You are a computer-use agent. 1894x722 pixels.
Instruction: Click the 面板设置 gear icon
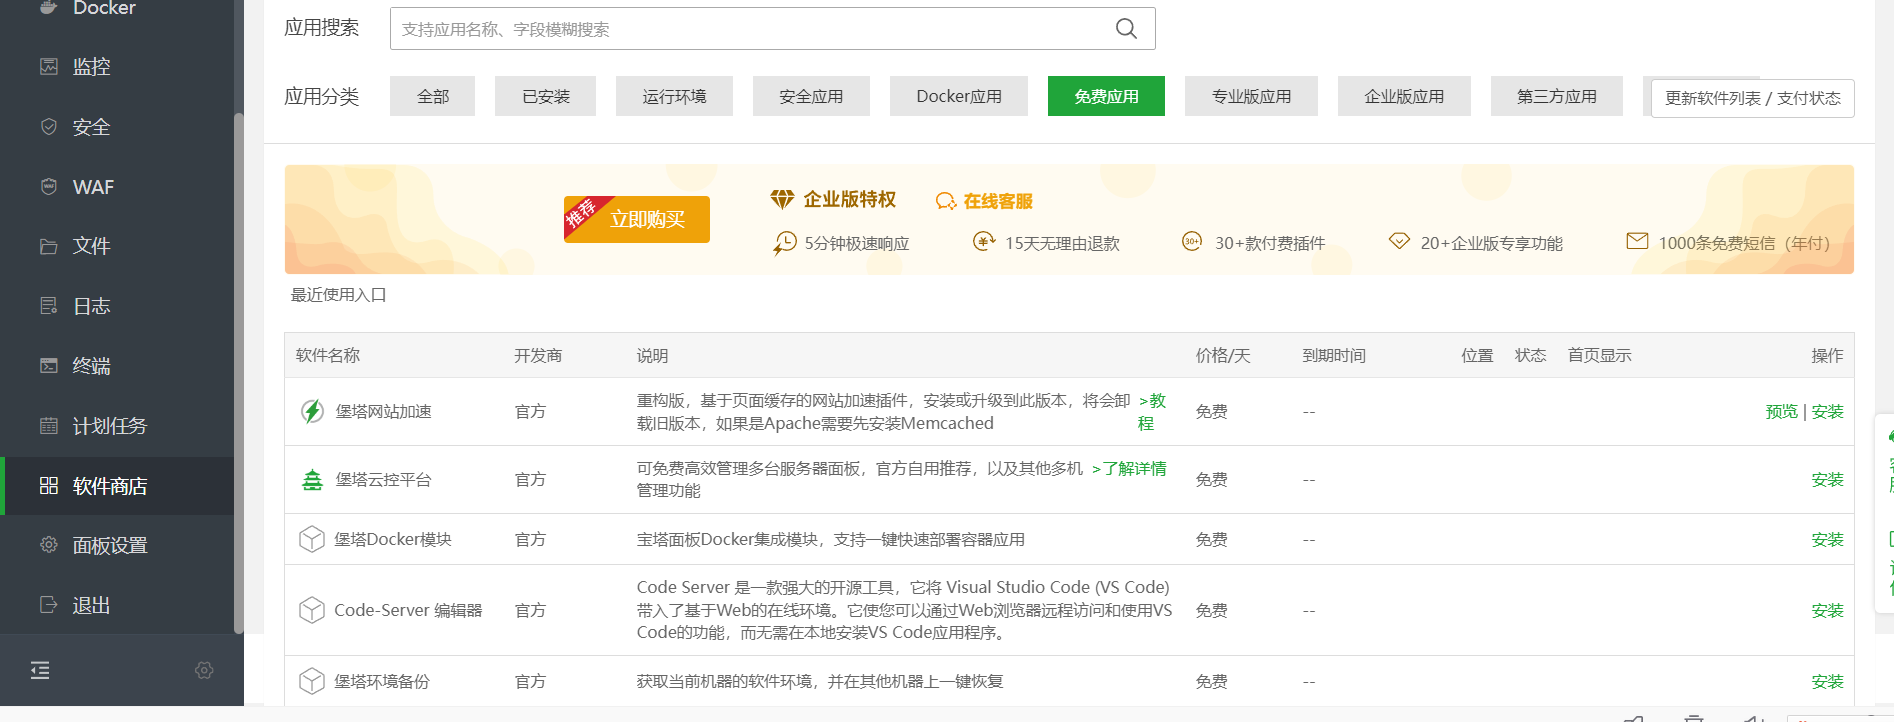[48, 545]
